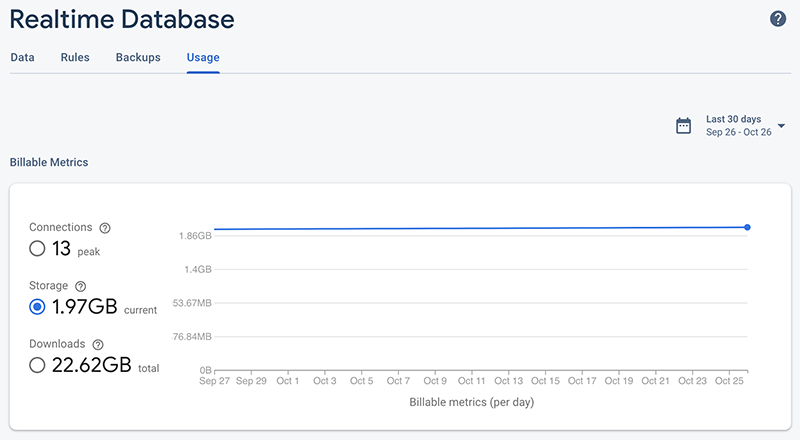Click the Oct 17 axis label

point(582,381)
